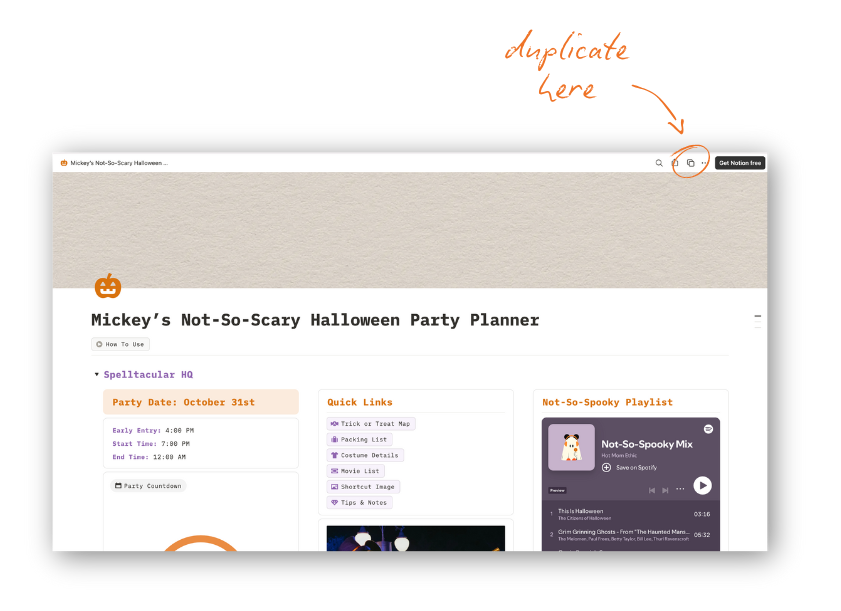Open the How To Use button

click(x=120, y=344)
